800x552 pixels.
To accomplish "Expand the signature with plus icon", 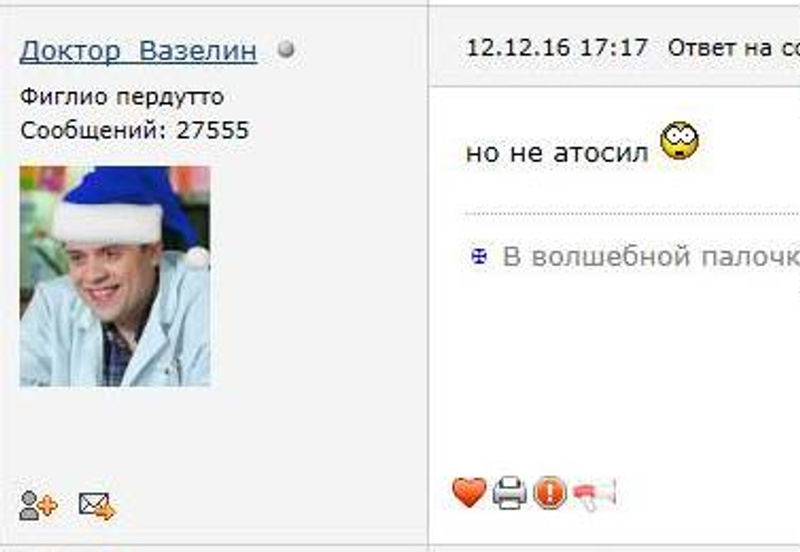I will [479, 256].
